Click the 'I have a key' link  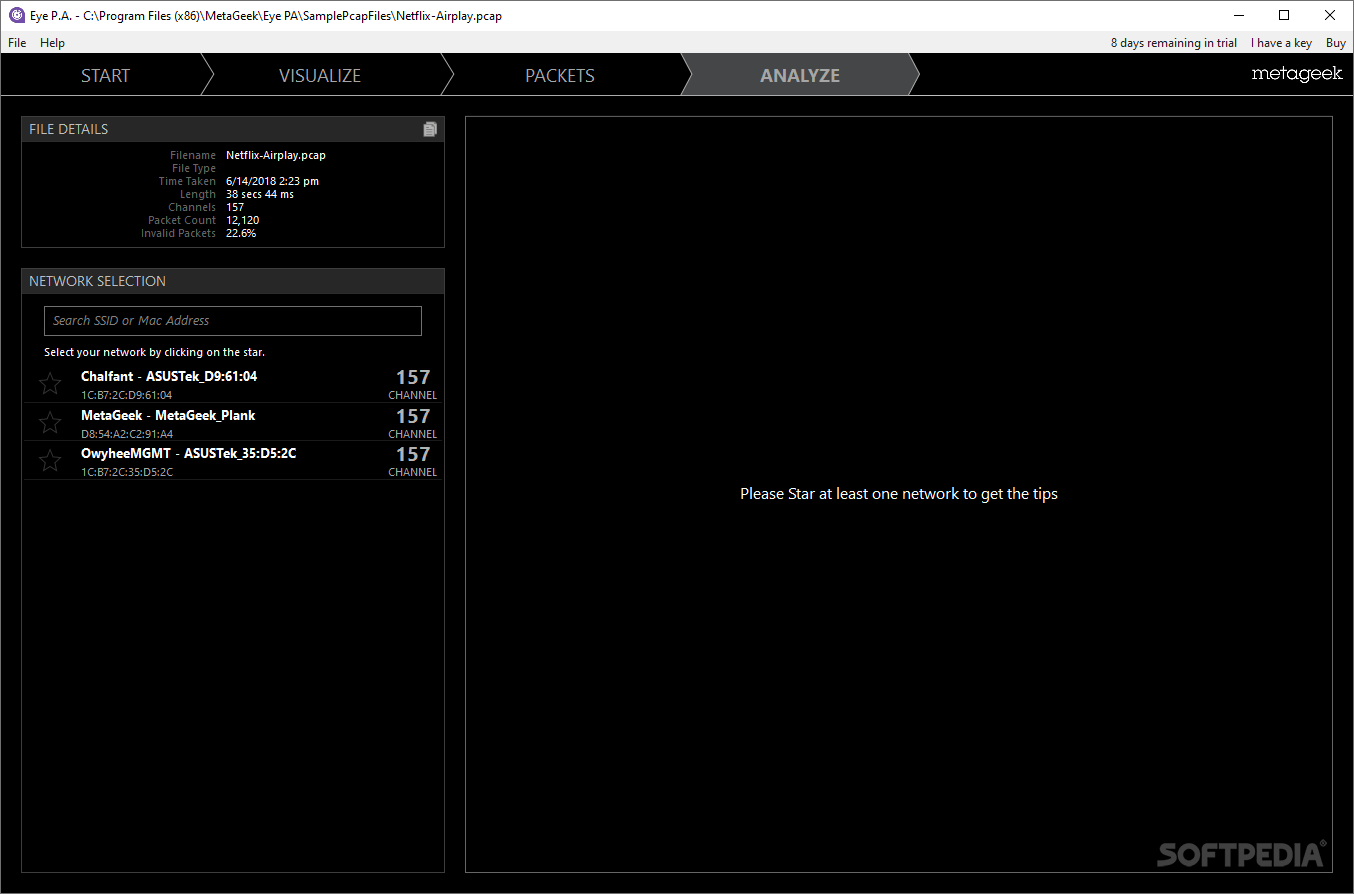1281,43
